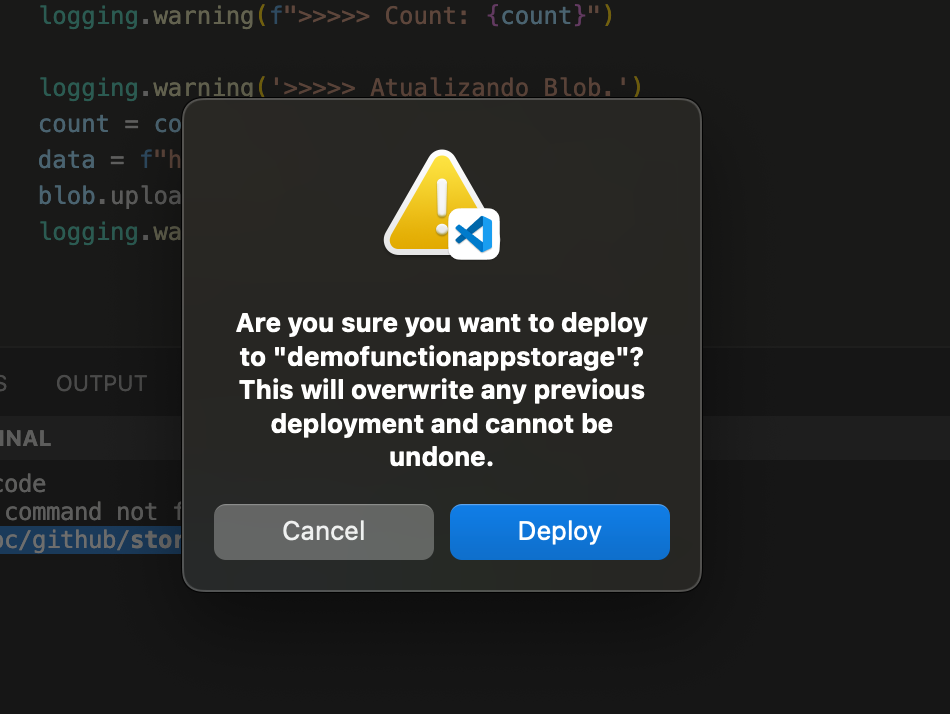Image resolution: width=950 pixels, height=714 pixels.
Task: Click the 'count =' code line
Action: 110,124
